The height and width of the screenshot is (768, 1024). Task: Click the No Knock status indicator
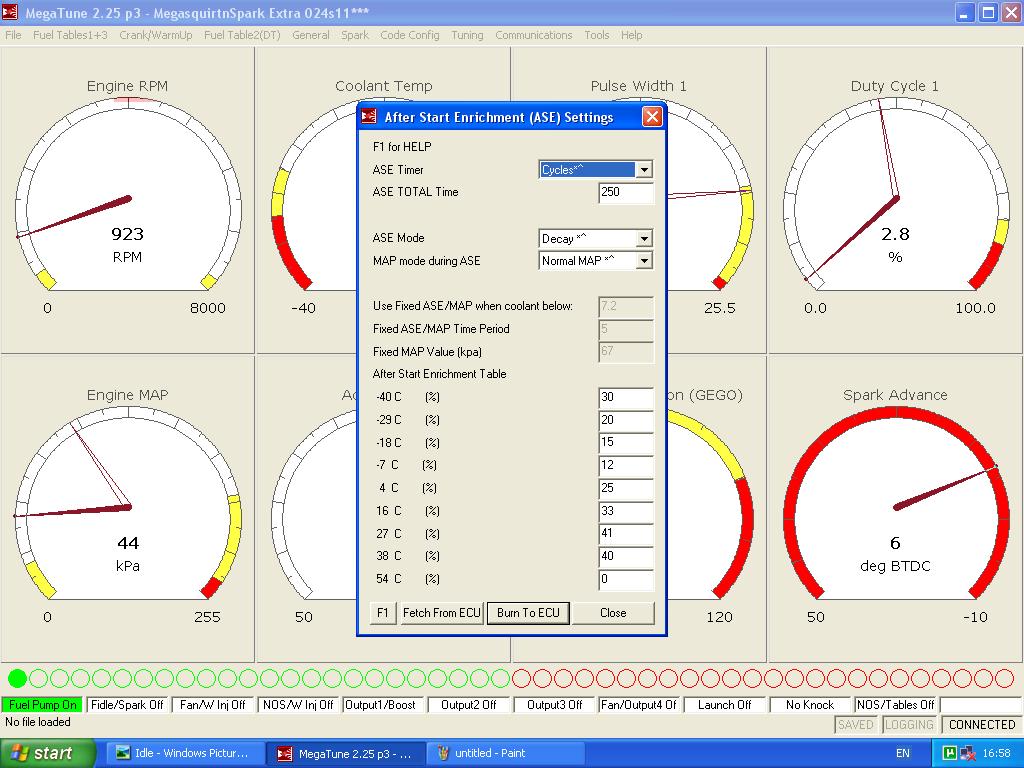810,705
